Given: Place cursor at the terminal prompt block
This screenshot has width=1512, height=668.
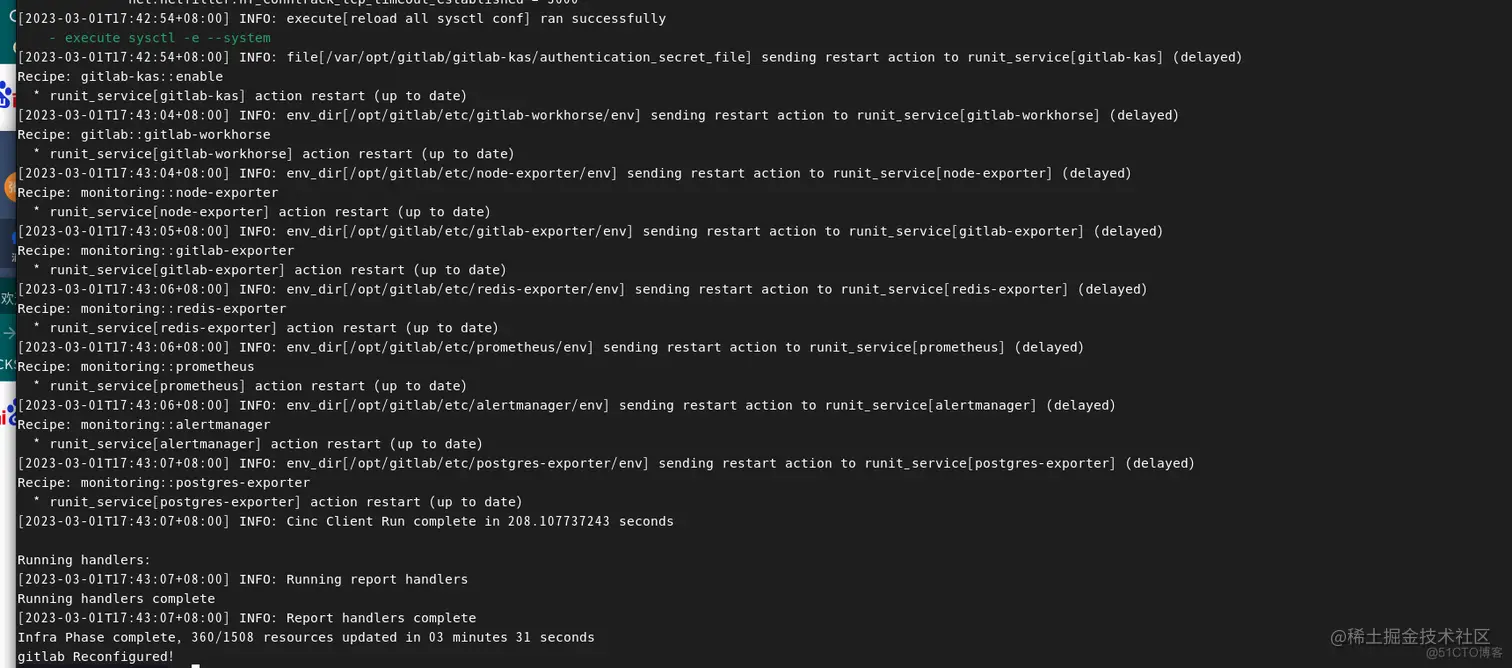Looking at the screenshot, I should point(196,665).
